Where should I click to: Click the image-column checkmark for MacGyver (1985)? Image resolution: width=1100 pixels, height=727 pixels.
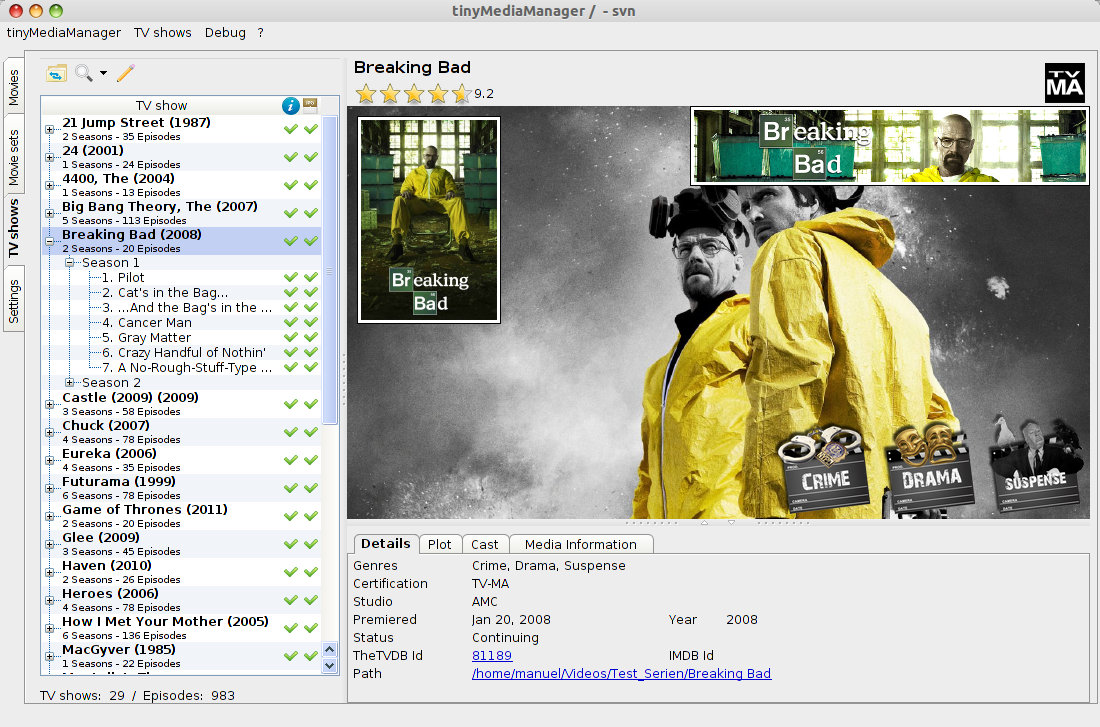[x=311, y=656]
